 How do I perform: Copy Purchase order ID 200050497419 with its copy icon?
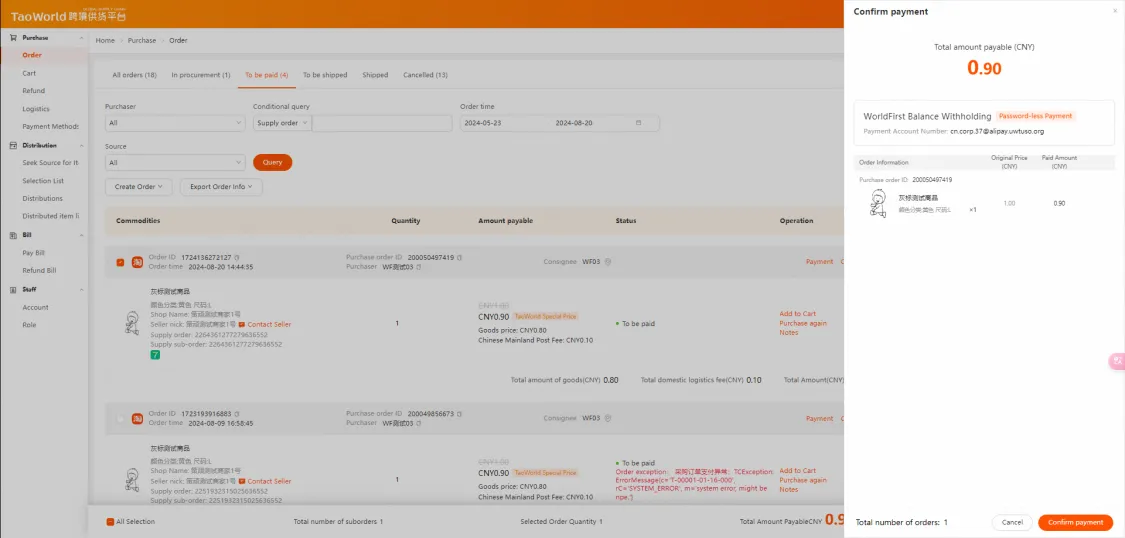(460, 257)
